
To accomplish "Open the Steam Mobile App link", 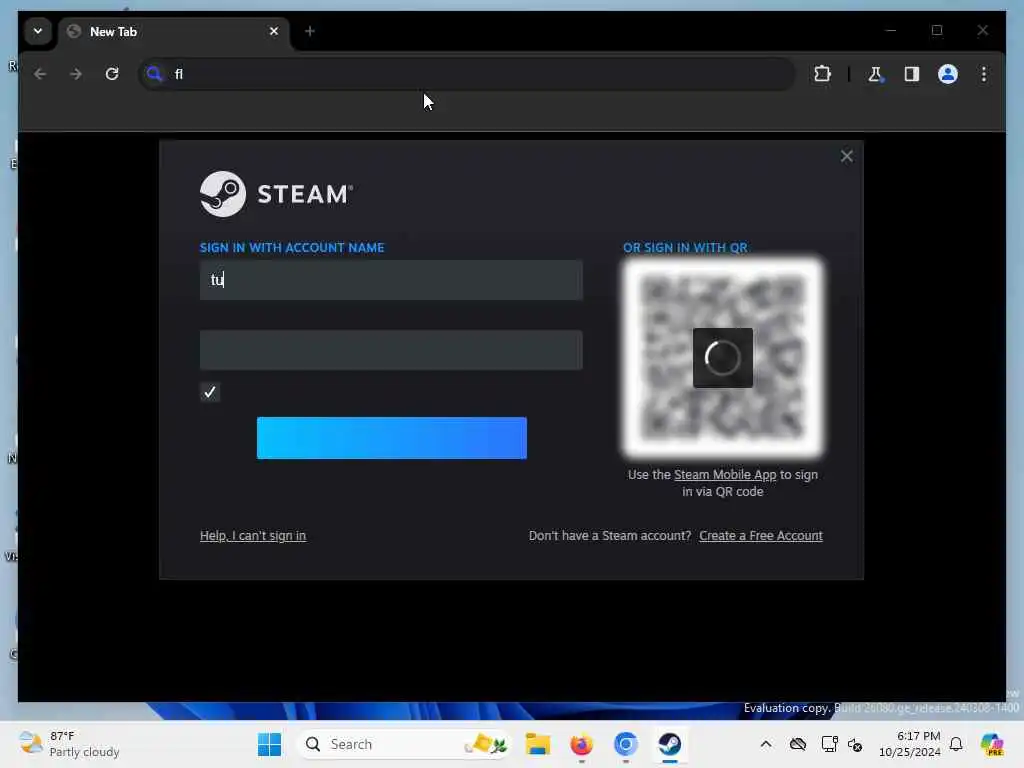I will (x=725, y=475).
